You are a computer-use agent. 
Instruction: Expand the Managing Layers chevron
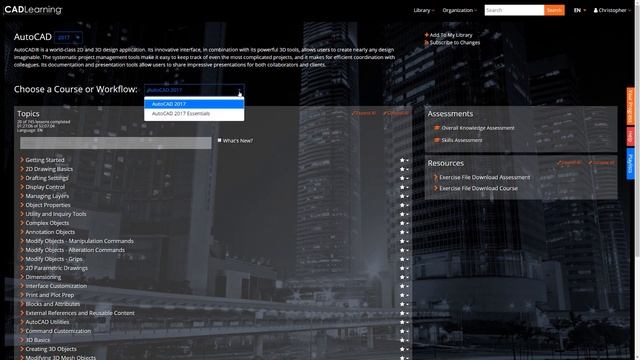pyautogui.click(x=22, y=196)
